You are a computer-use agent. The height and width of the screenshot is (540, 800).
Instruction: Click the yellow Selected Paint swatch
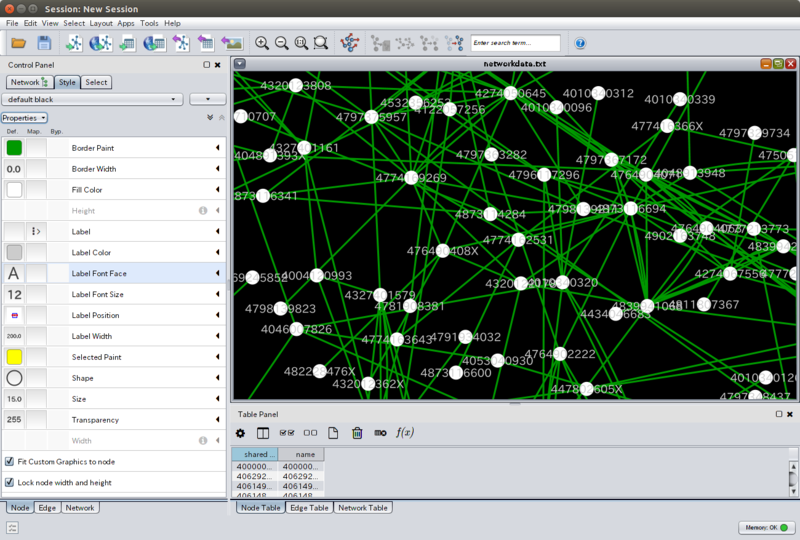(x=14, y=357)
